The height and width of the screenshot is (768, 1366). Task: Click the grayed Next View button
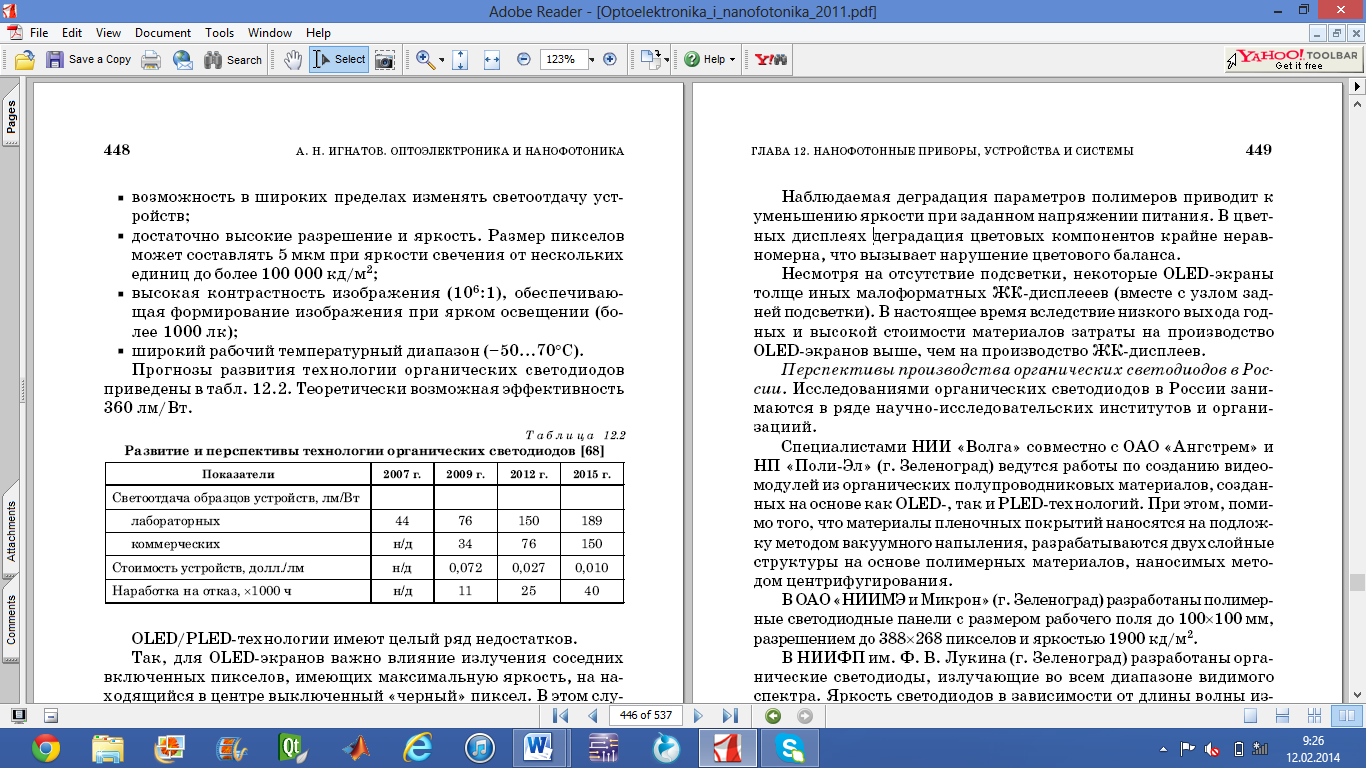coord(805,716)
